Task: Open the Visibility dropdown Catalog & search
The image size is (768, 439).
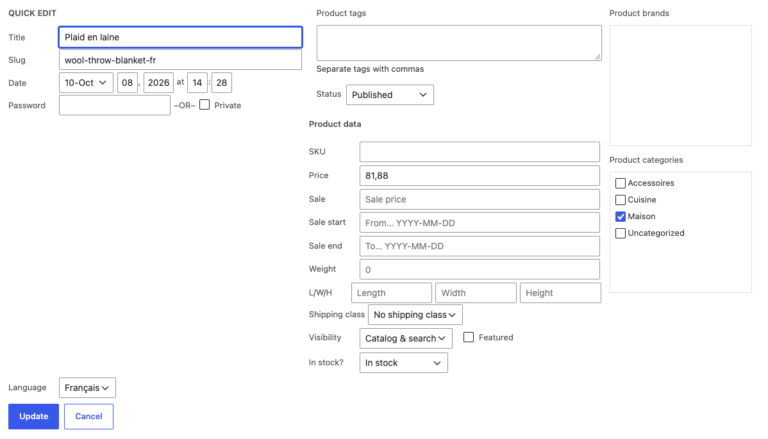Action: 406,338
